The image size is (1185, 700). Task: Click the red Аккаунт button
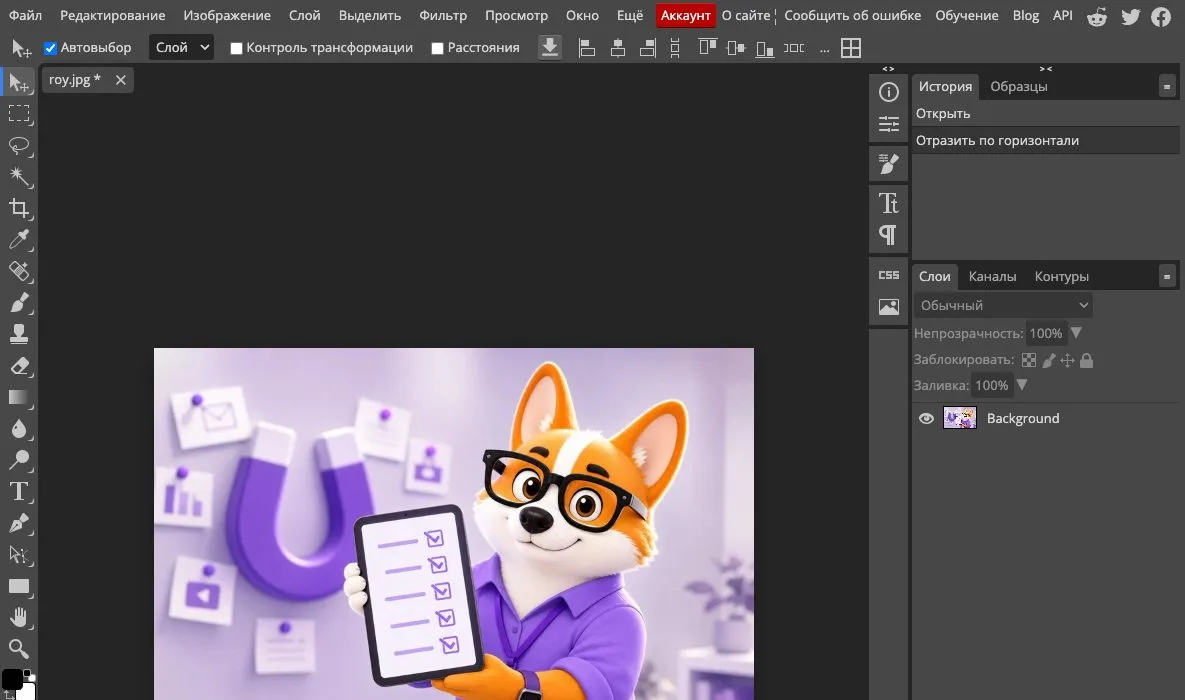click(x=685, y=15)
